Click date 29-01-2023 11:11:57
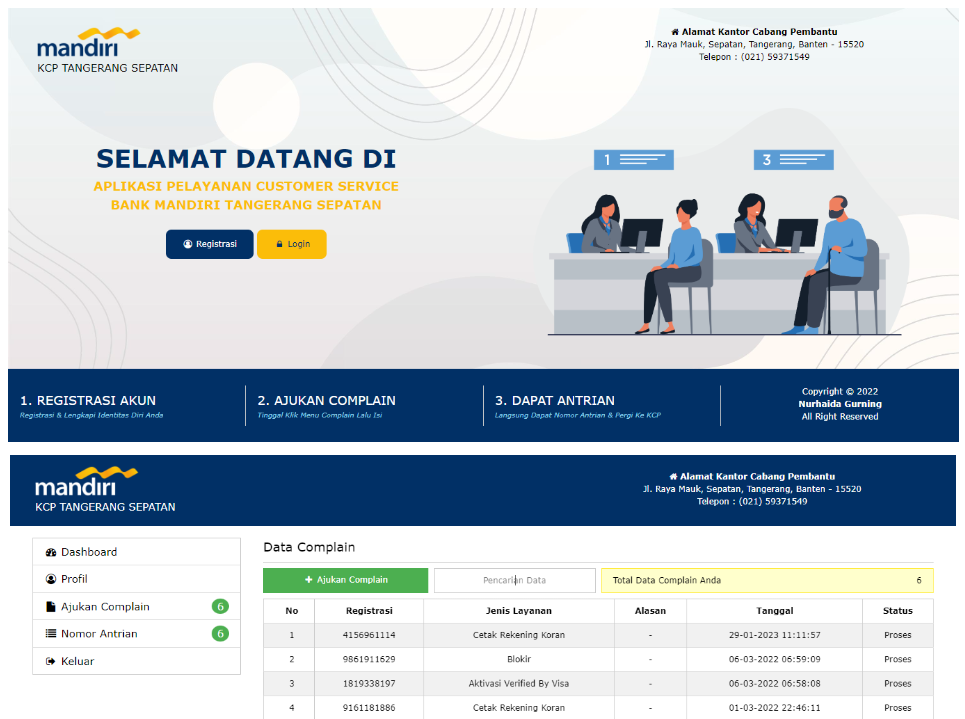The image size is (965, 719). pos(775,635)
